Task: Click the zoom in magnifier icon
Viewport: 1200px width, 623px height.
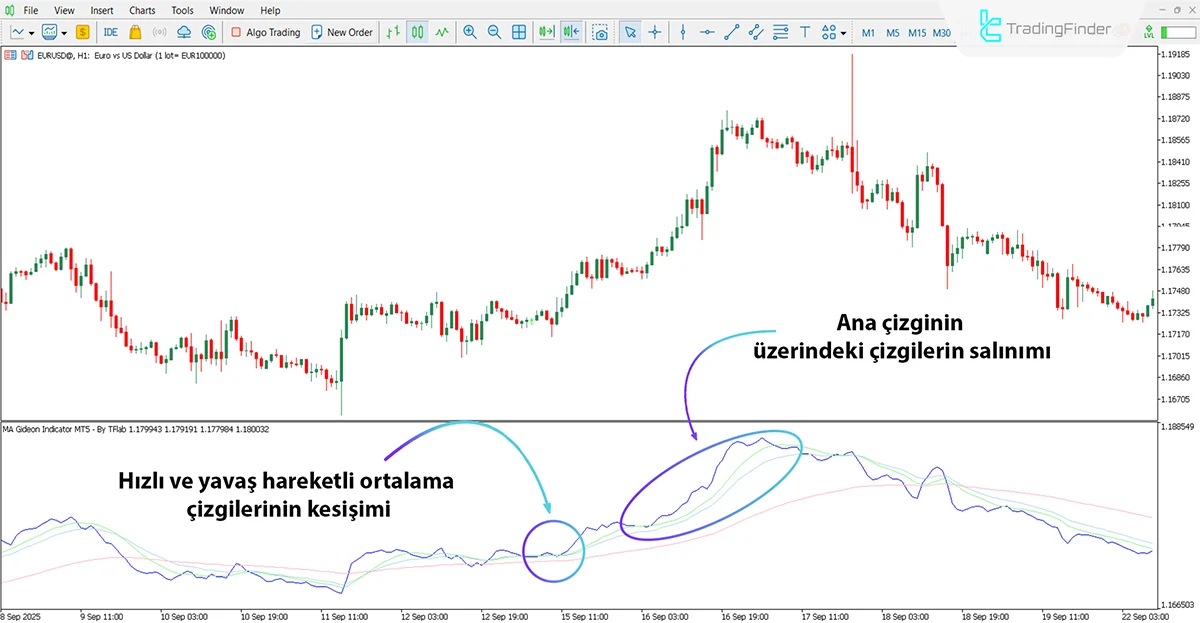Action: pyautogui.click(x=470, y=32)
